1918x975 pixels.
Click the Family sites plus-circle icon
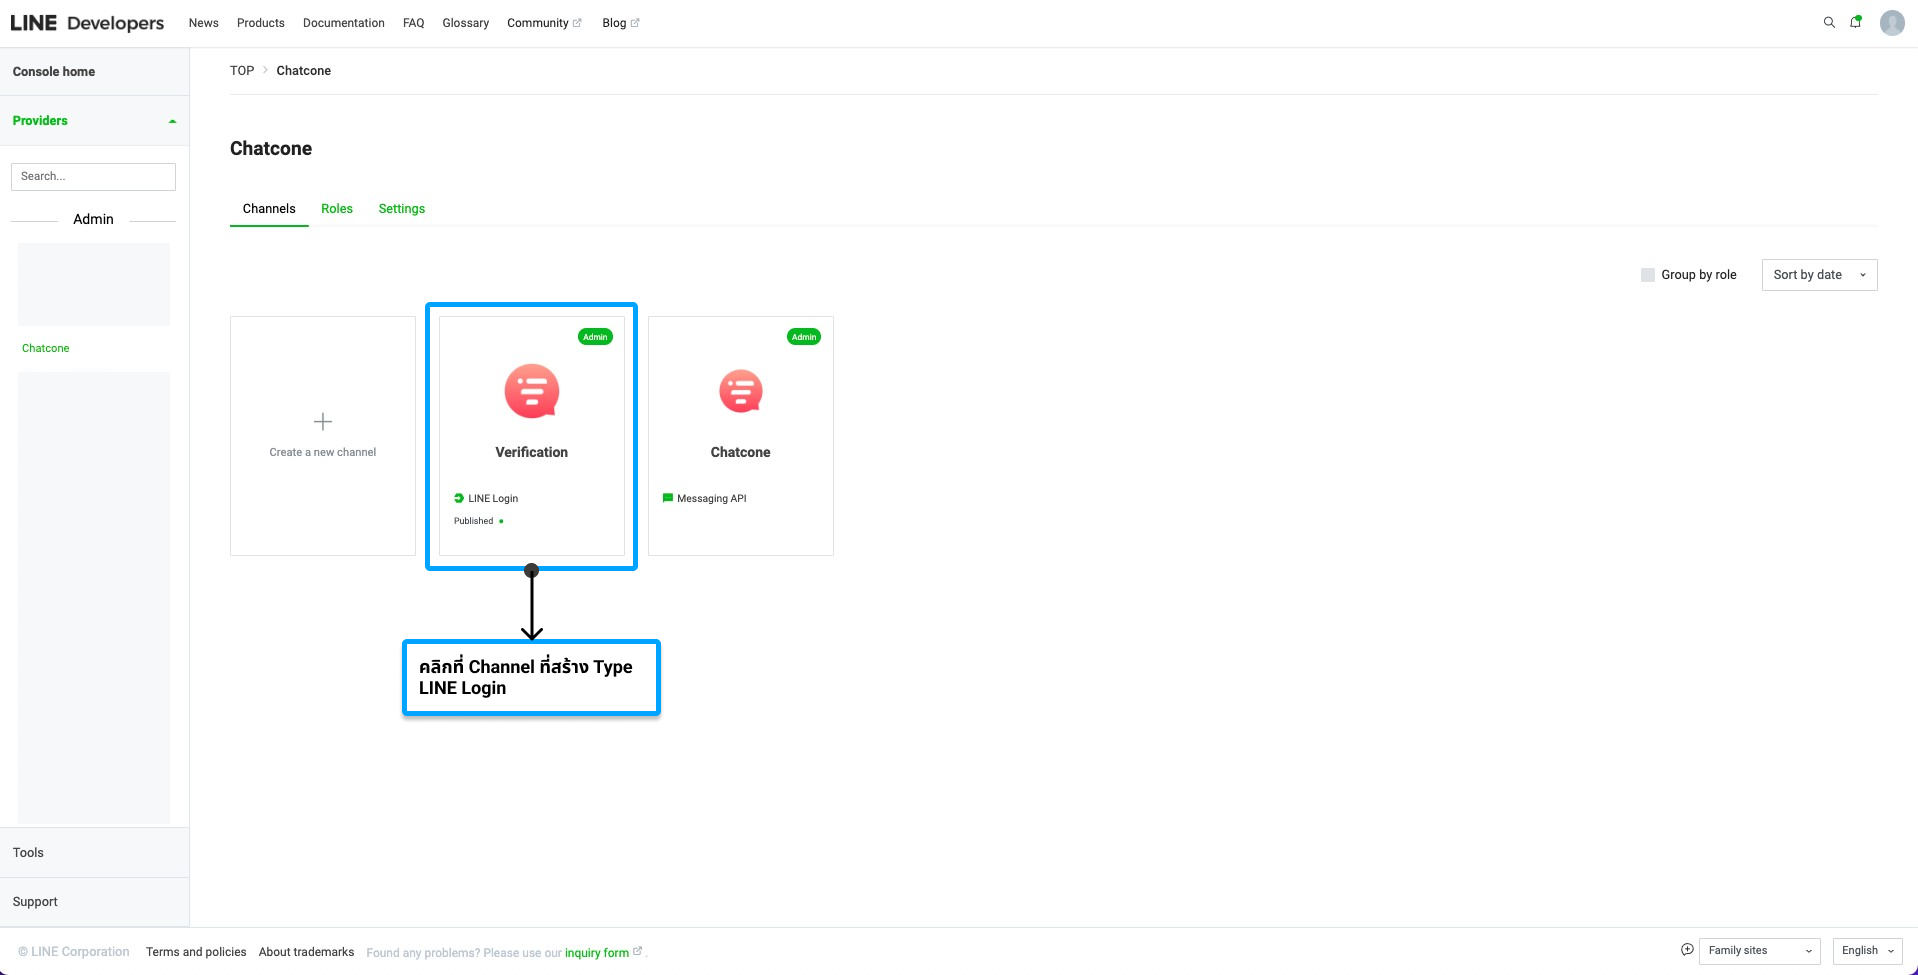1687,950
